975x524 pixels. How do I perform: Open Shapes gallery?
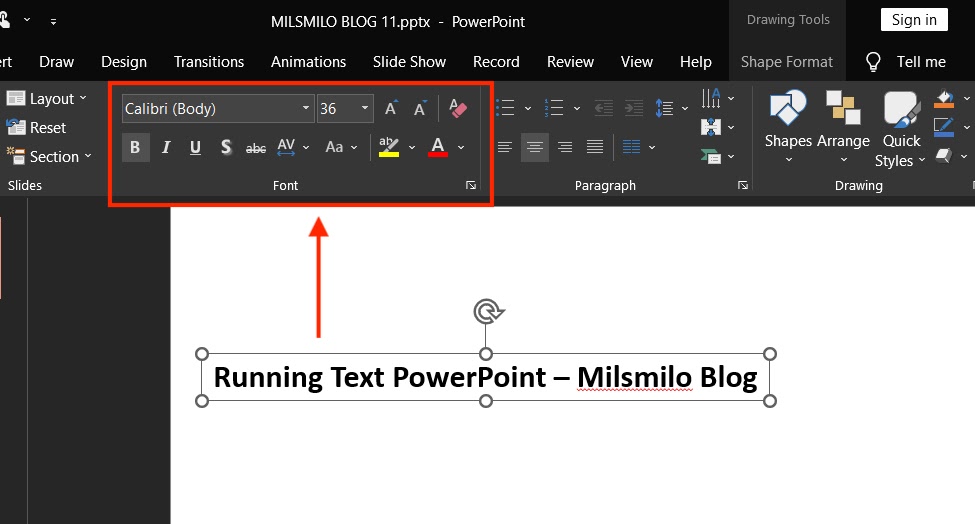pyautogui.click(x=788, y=127)
